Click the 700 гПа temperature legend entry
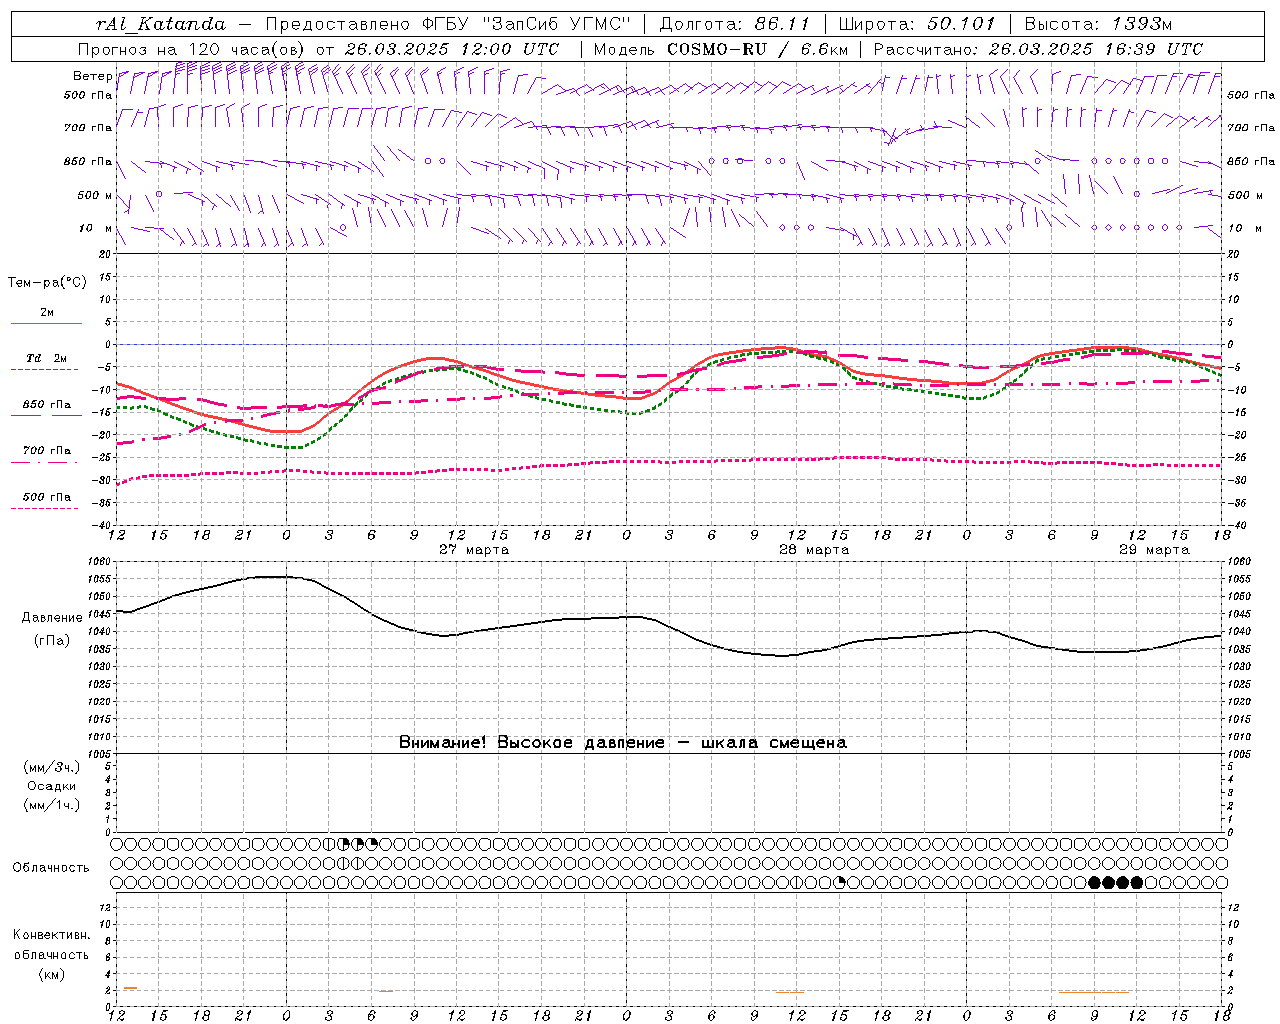Screen dimensions: 1280x1024 click(47, 450)
